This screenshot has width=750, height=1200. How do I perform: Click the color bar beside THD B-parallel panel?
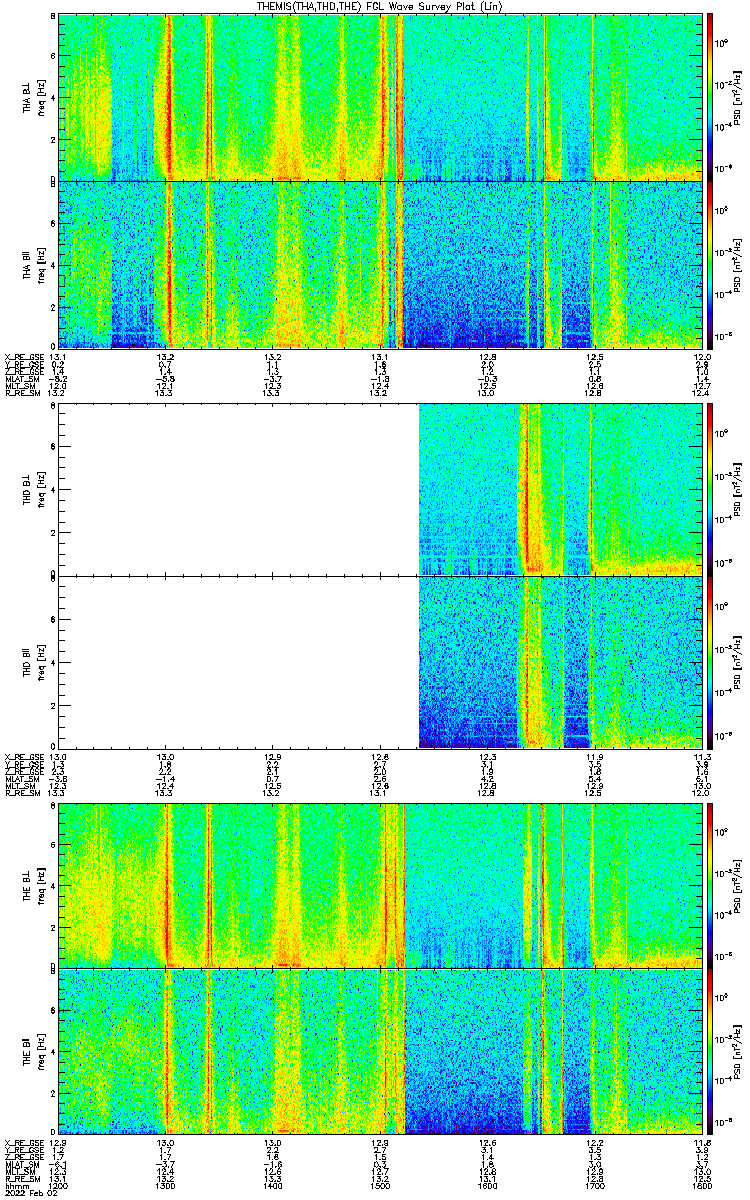pyautogui.click(x=710, y=661)
